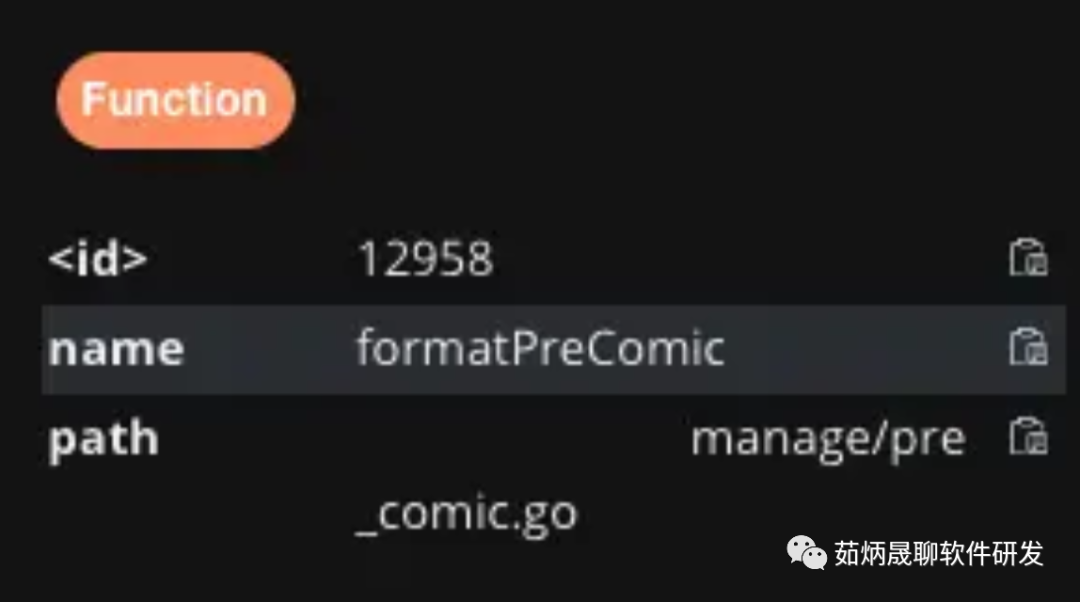Copy the name formatPreComic to clipboard

pos(1028,346)
